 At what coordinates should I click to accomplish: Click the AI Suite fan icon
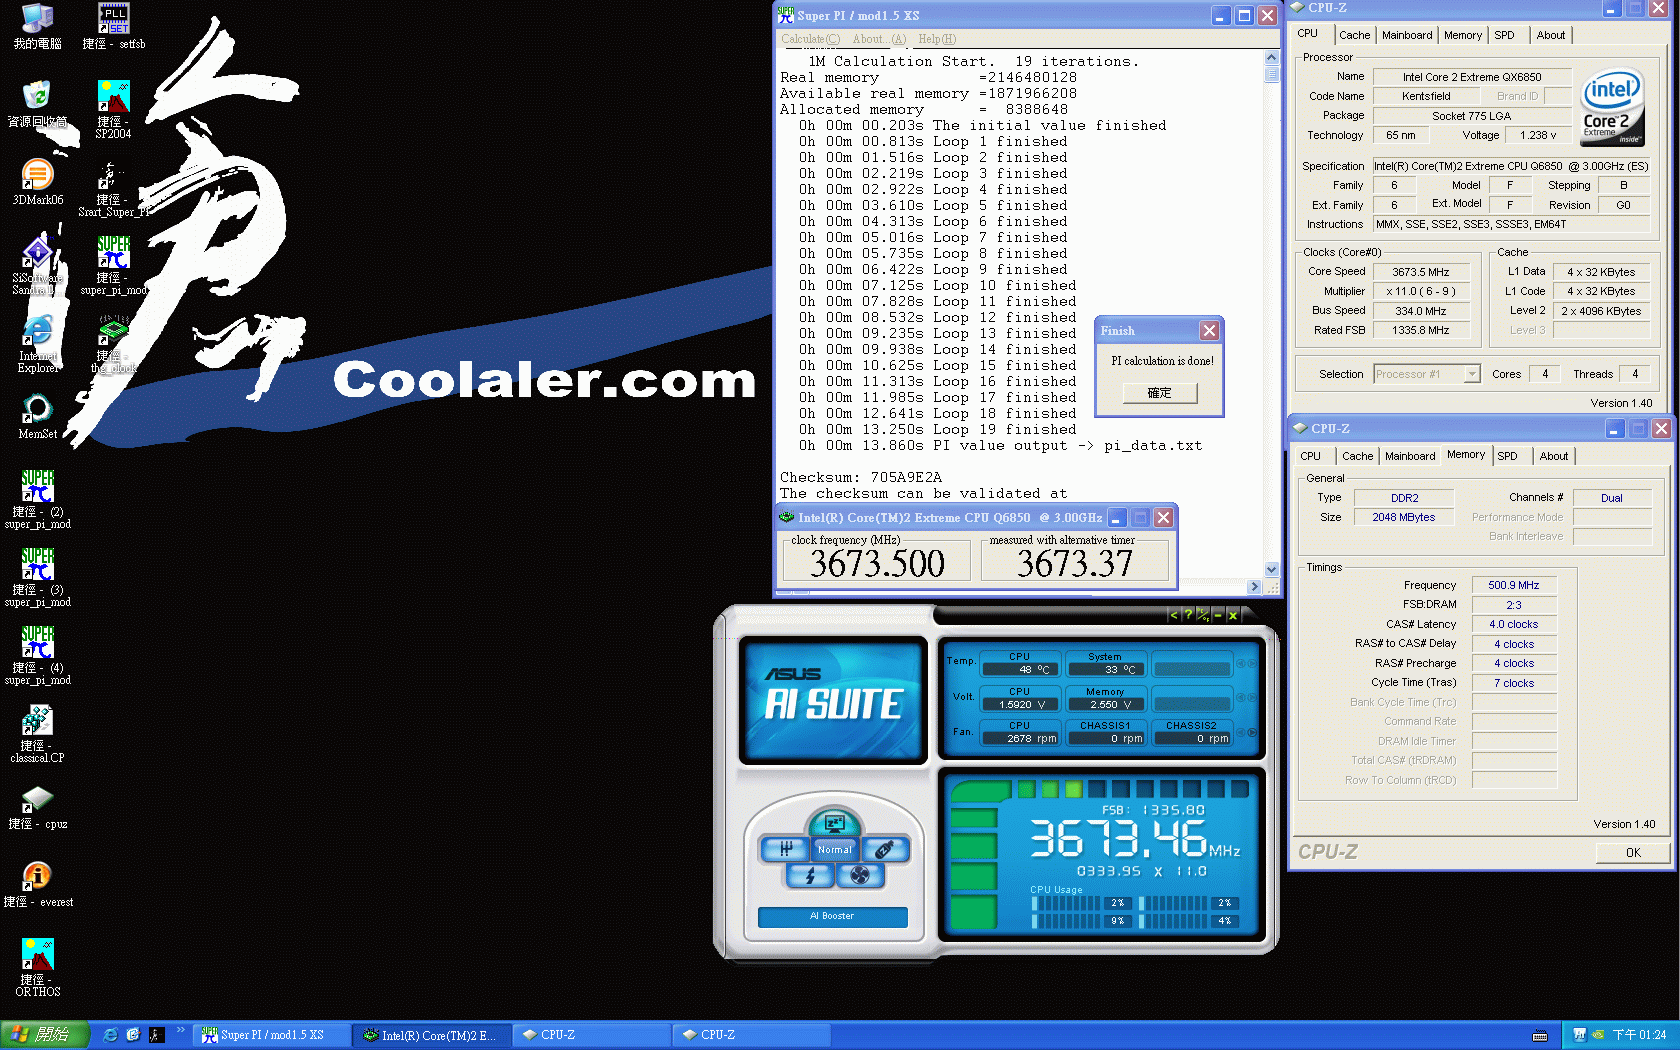859,875
